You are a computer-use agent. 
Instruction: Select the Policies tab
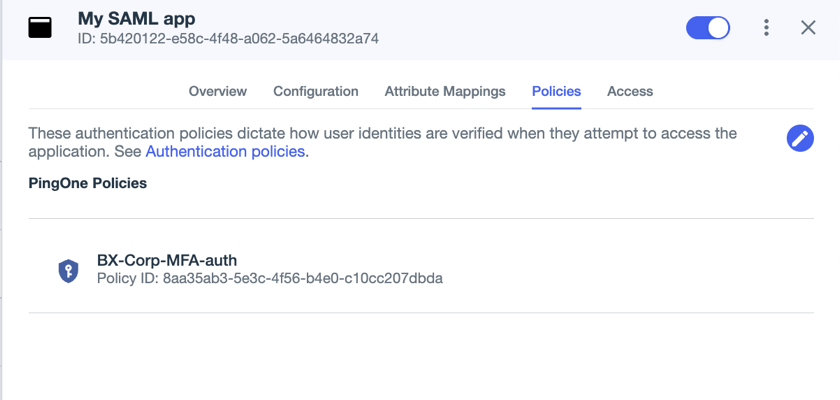tap(556, 91)
